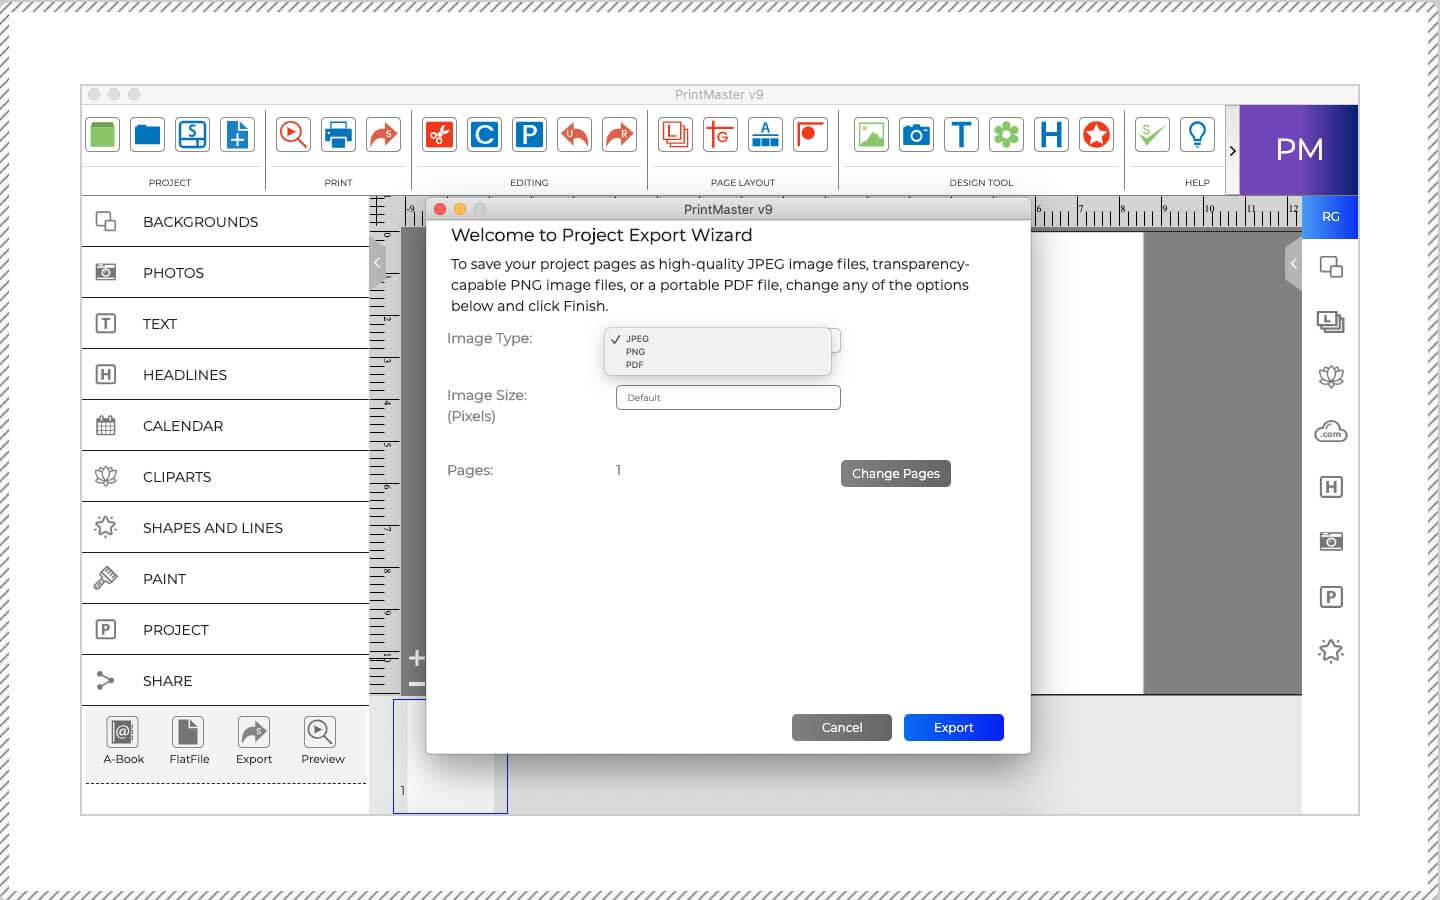The image size is (1440, 900).
Task: Click the green new project icon
Action: [x=103, y=134]
